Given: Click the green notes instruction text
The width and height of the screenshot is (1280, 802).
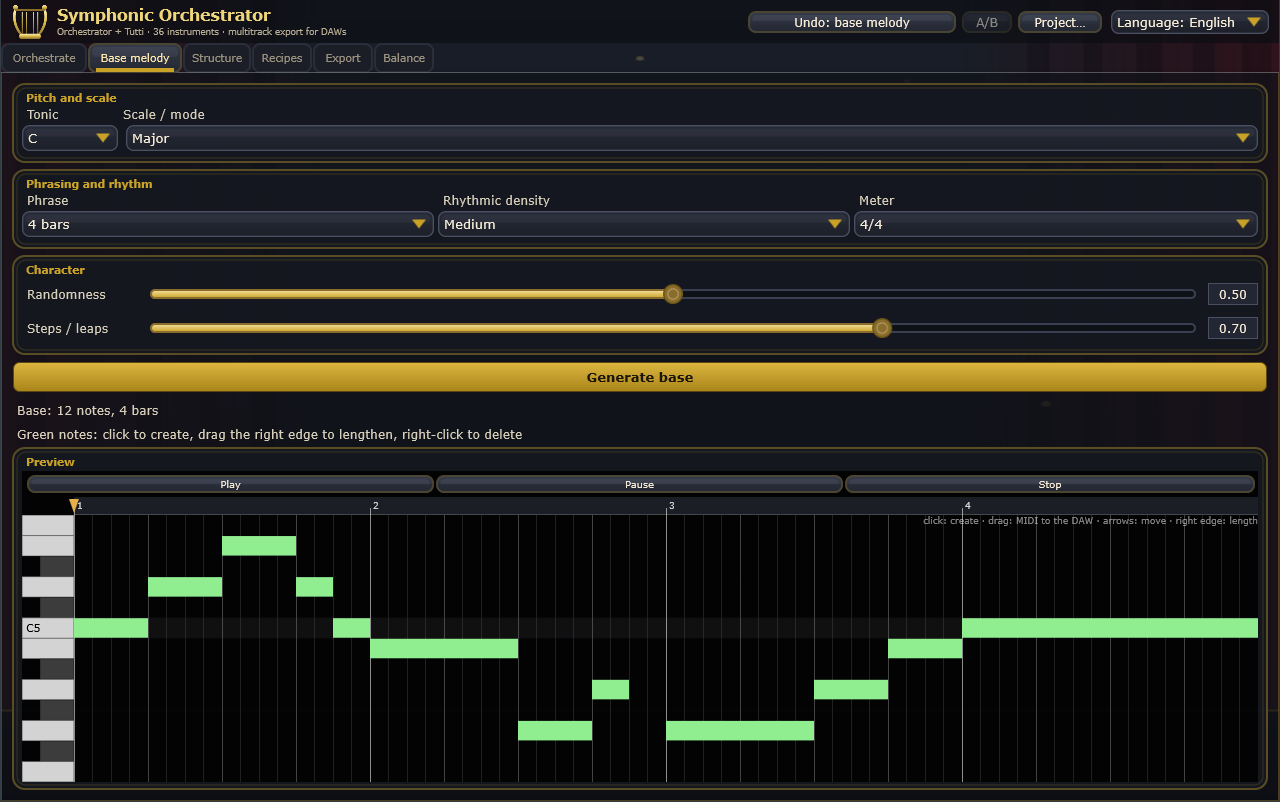Looking at the screenshot, I should point(270,435).
